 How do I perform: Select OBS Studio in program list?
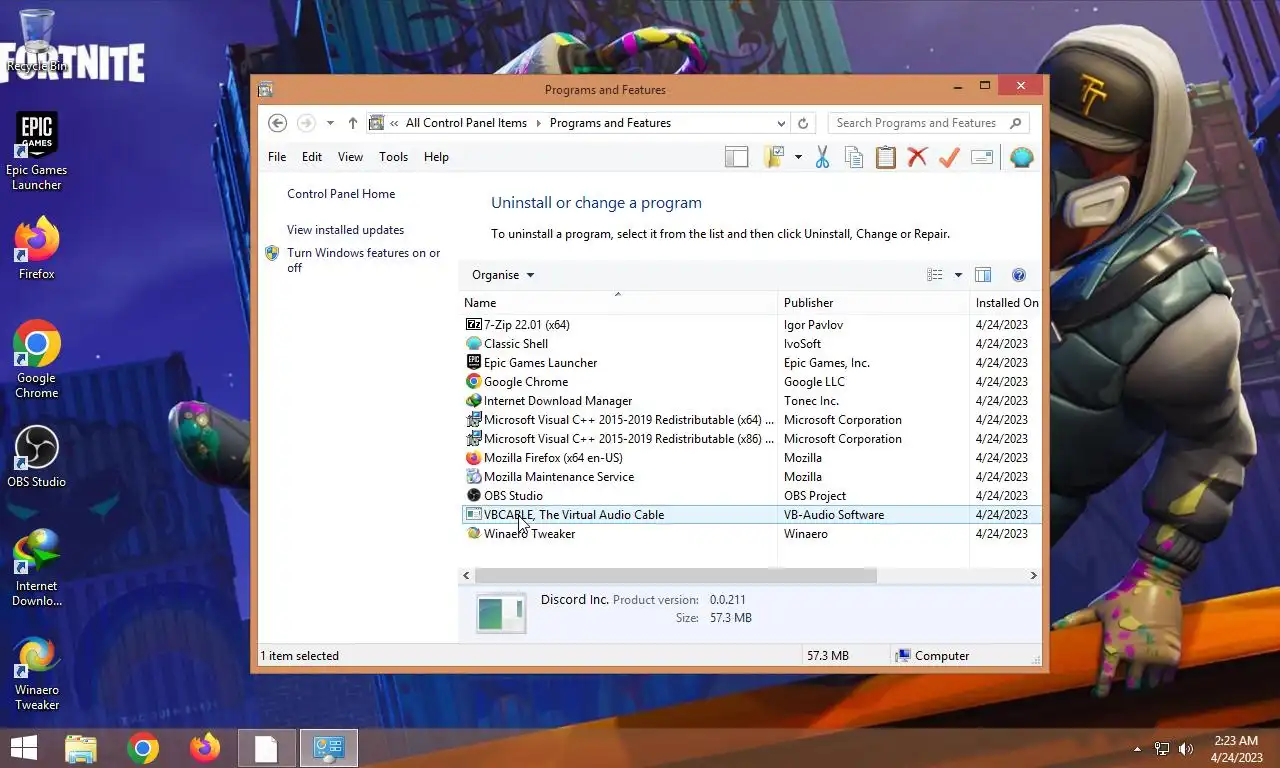751,496
